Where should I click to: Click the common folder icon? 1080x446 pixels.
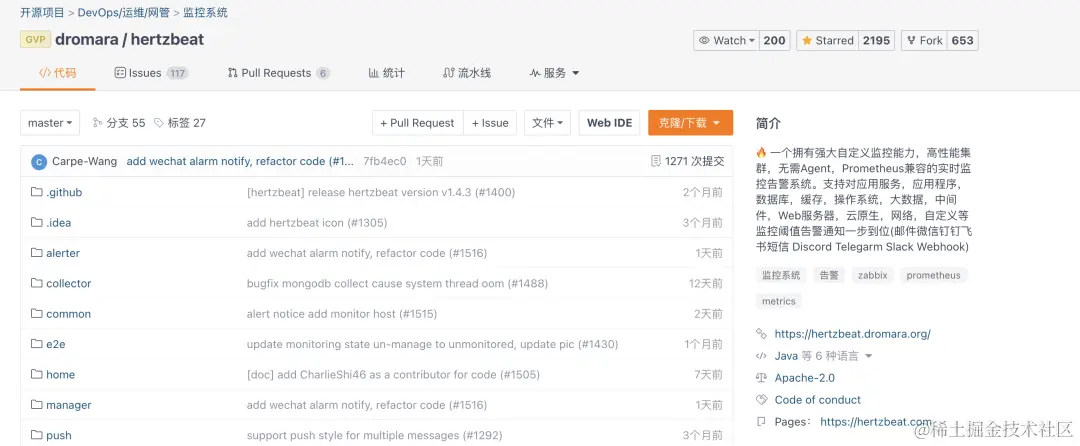37,313
